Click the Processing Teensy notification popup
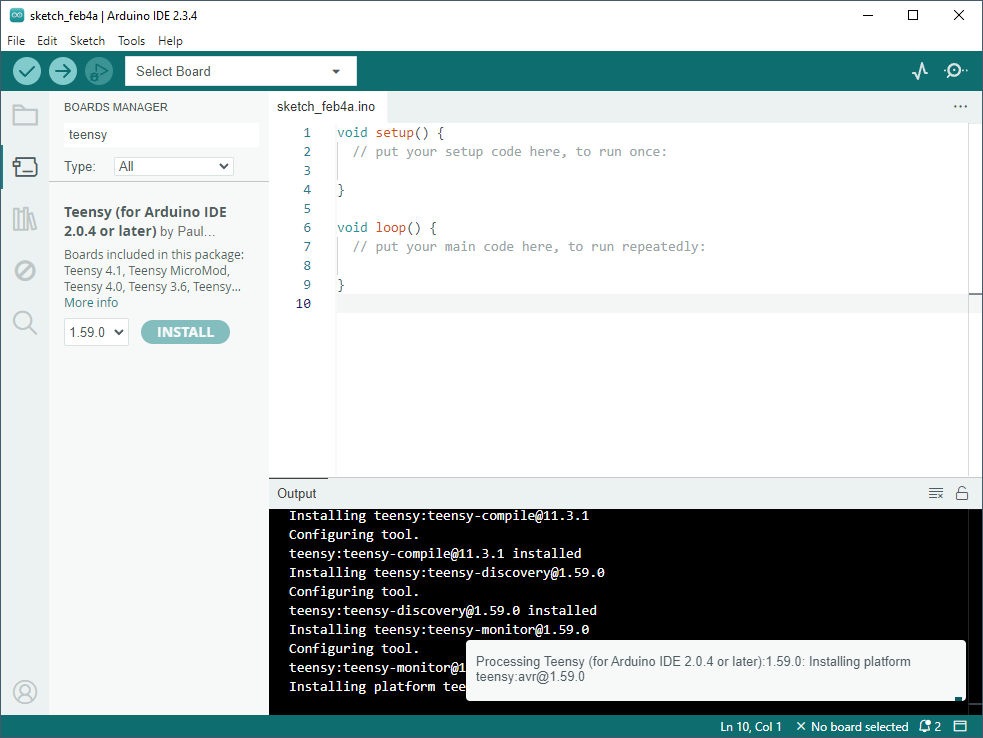Screen dimensions: 983x738 pos(715,670)
